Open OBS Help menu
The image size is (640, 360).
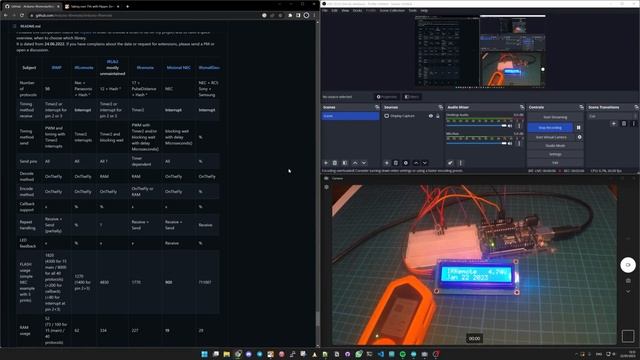coord(424,10)
